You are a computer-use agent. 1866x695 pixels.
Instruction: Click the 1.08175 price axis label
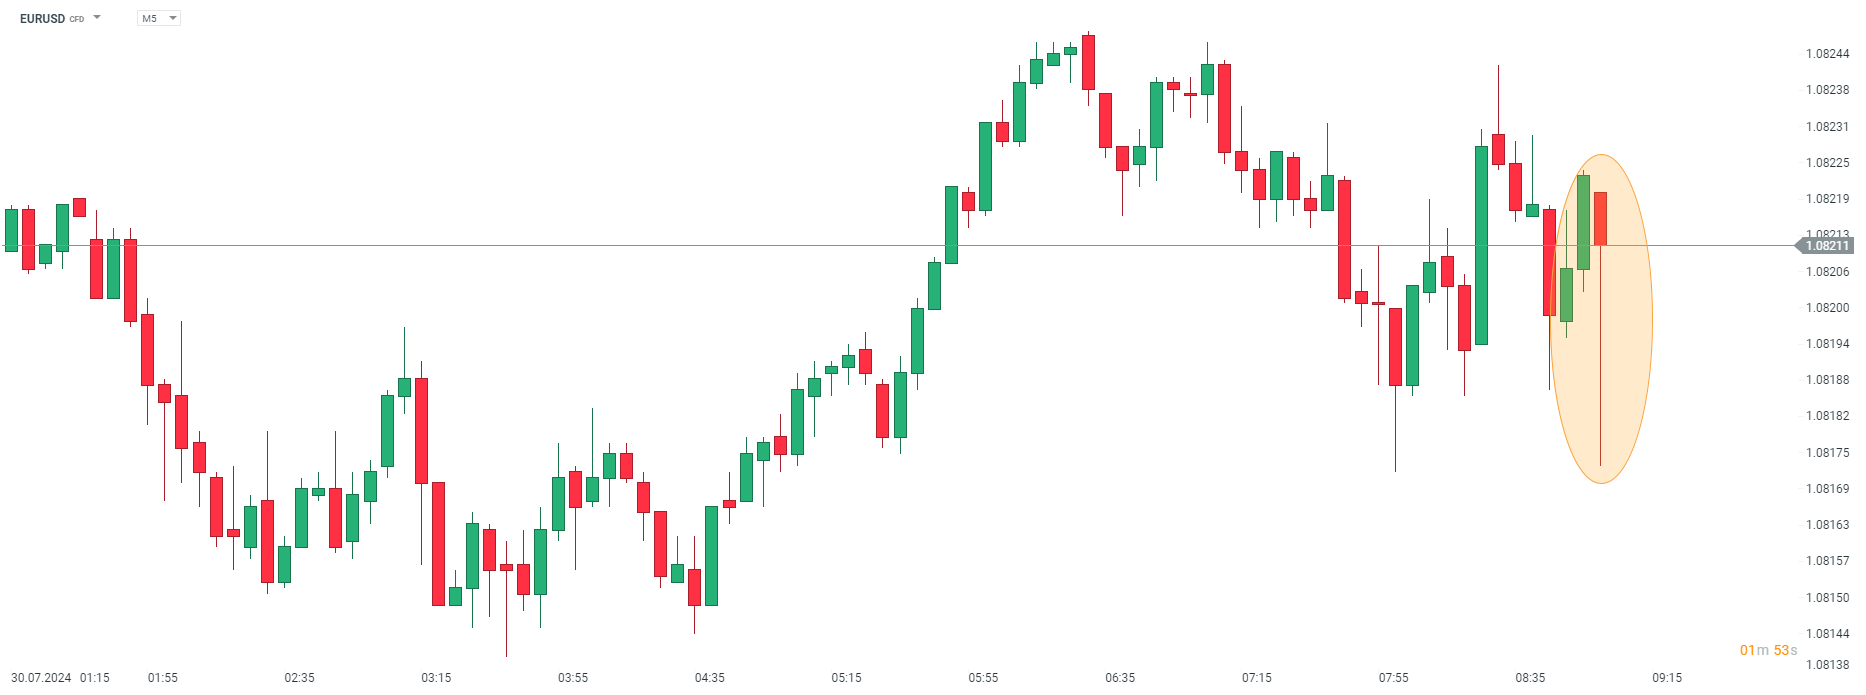click(1827, 453)
